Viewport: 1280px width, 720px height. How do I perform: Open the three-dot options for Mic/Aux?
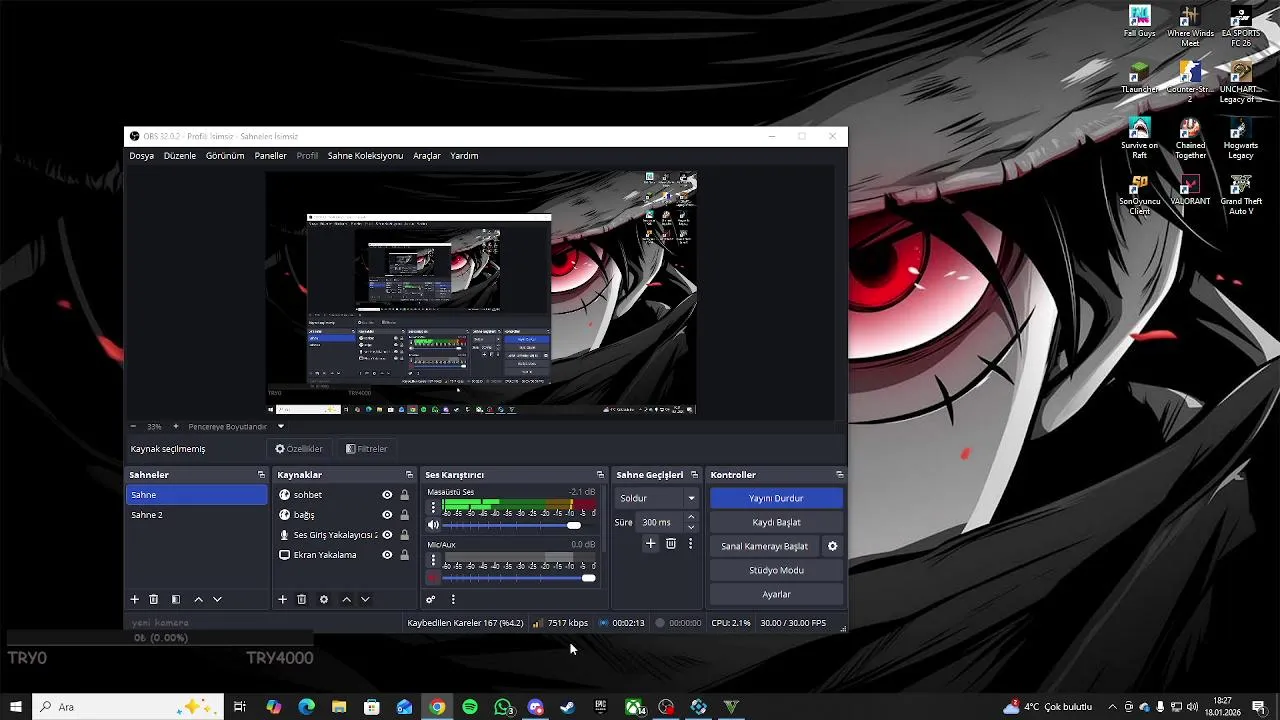coord(433,560)
